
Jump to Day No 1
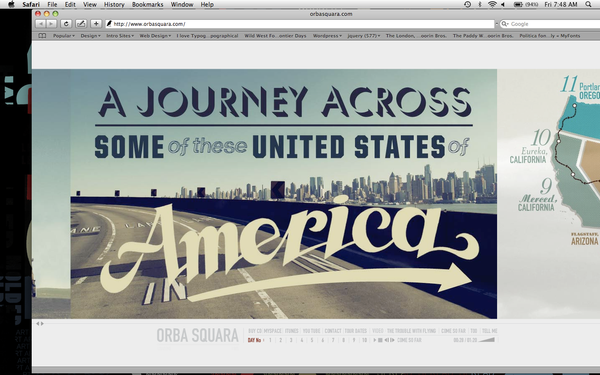click(270, 340)
